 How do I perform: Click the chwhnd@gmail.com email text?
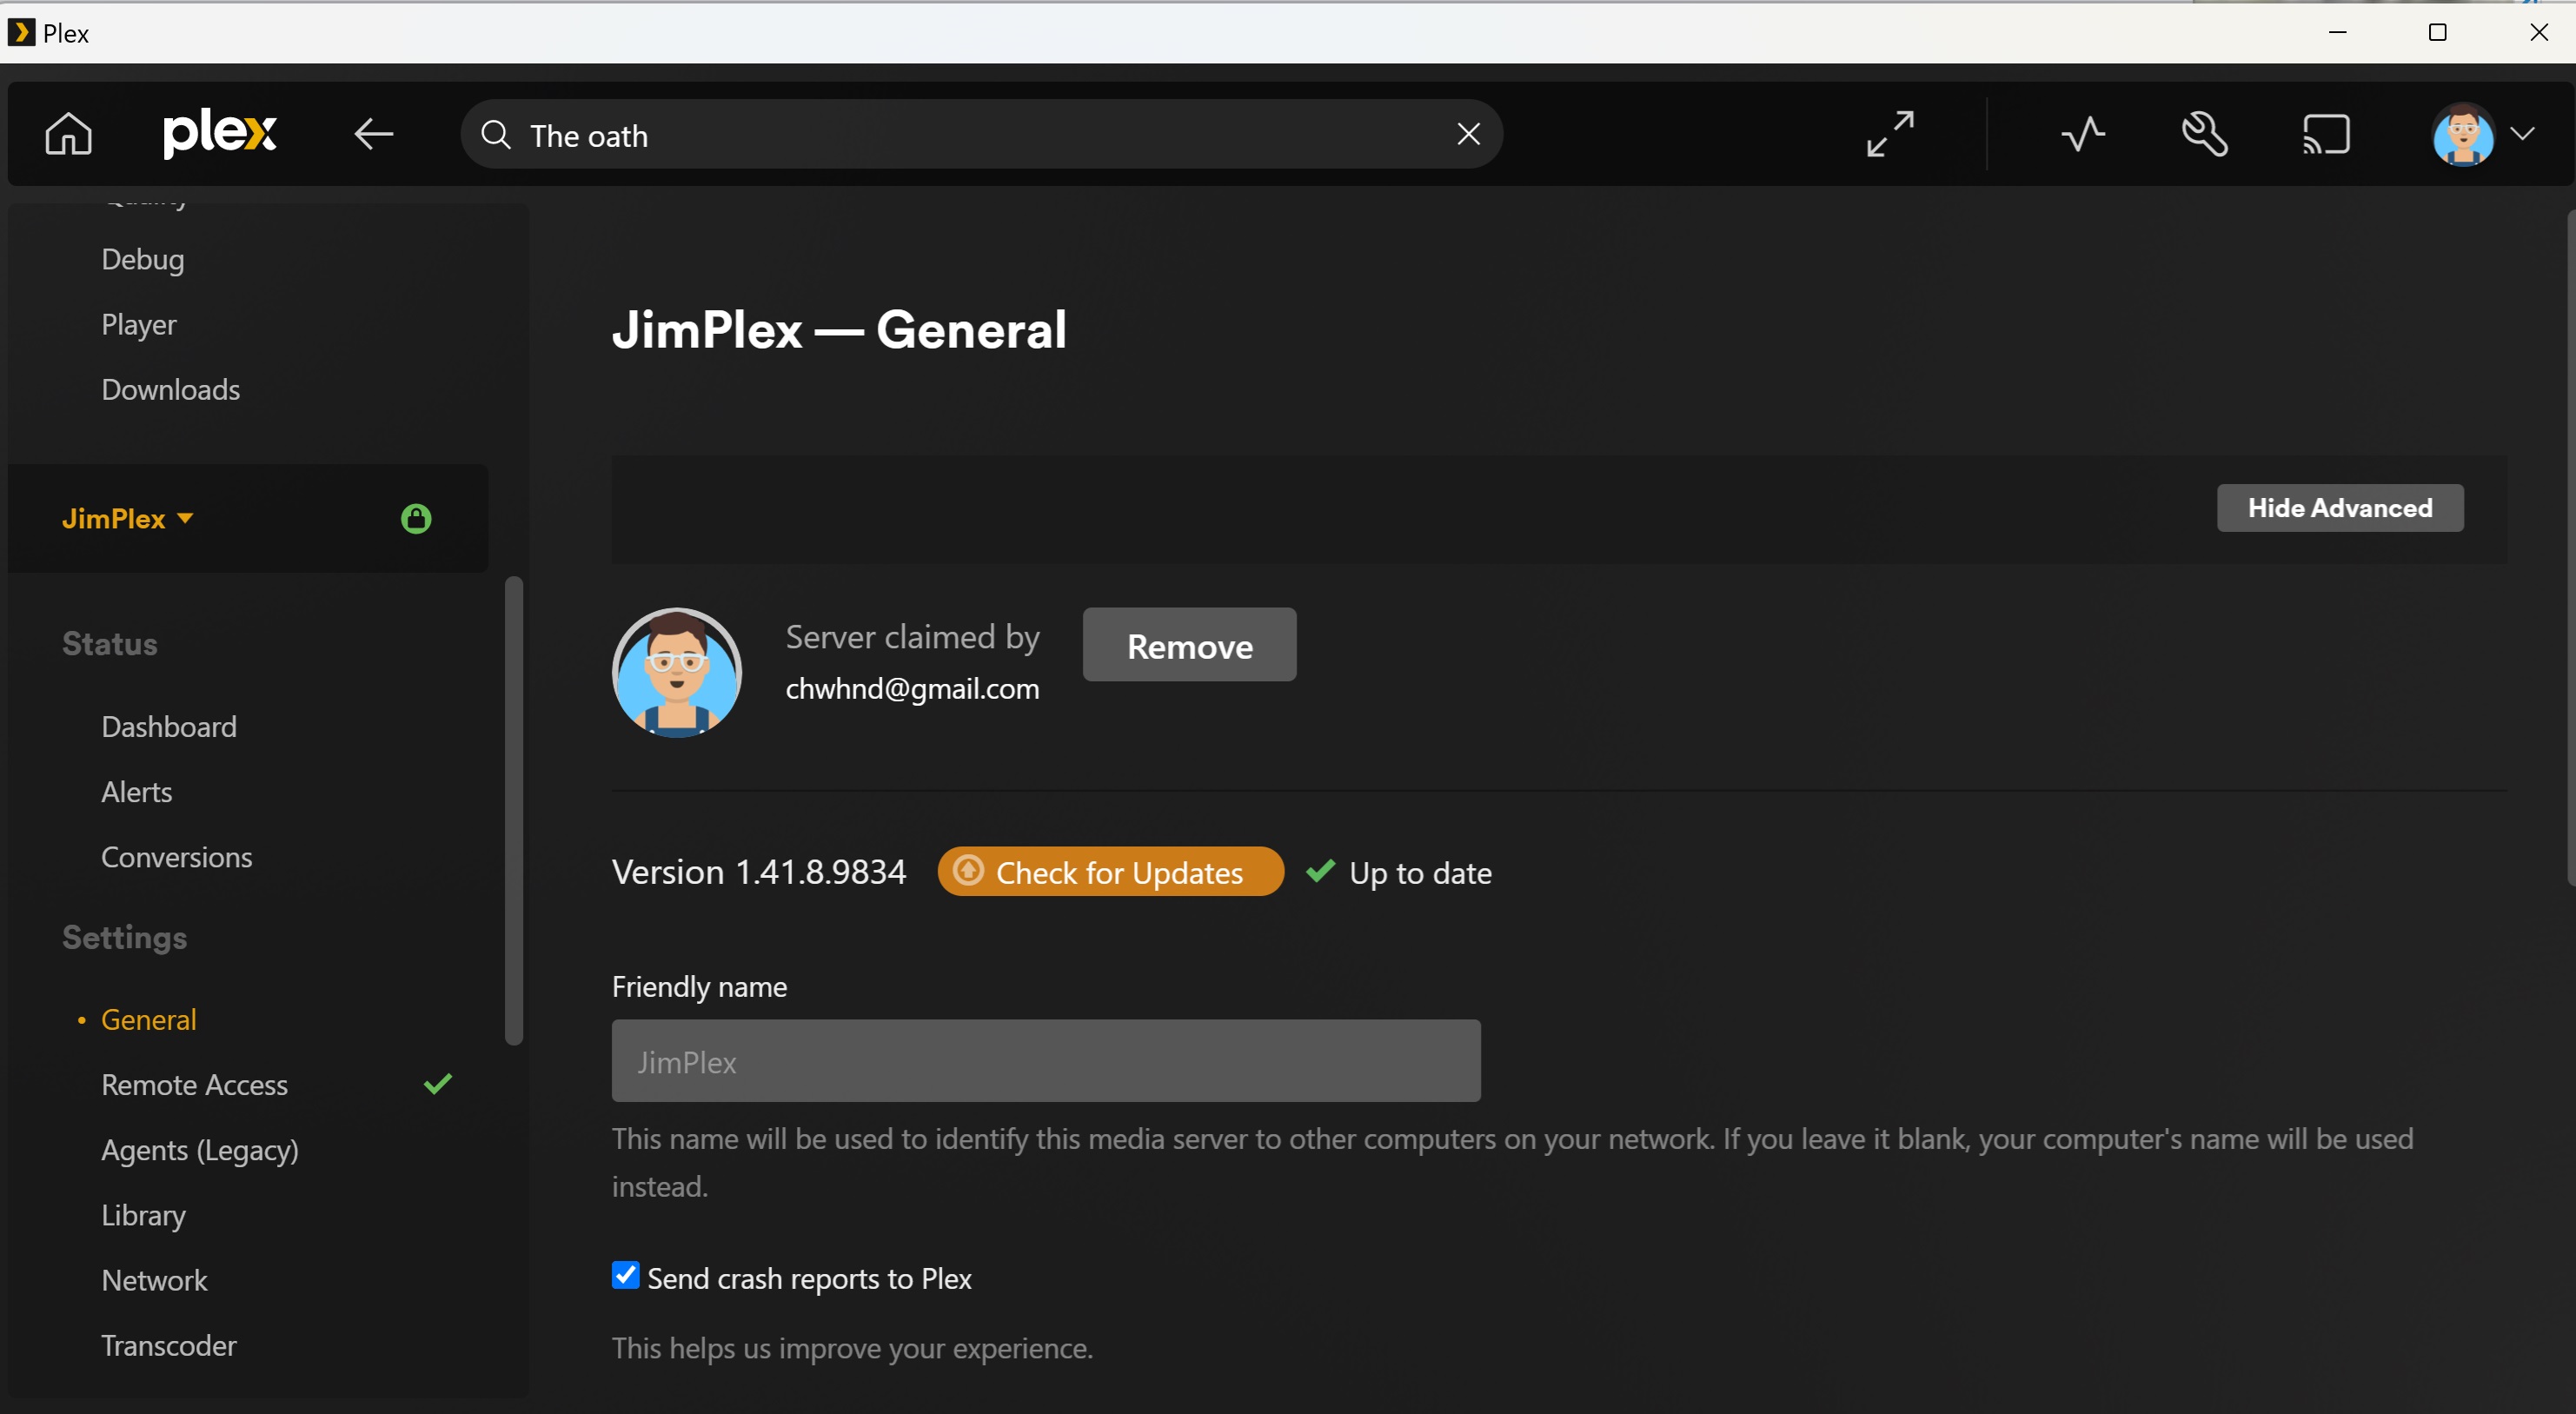(x=912, y=689)
